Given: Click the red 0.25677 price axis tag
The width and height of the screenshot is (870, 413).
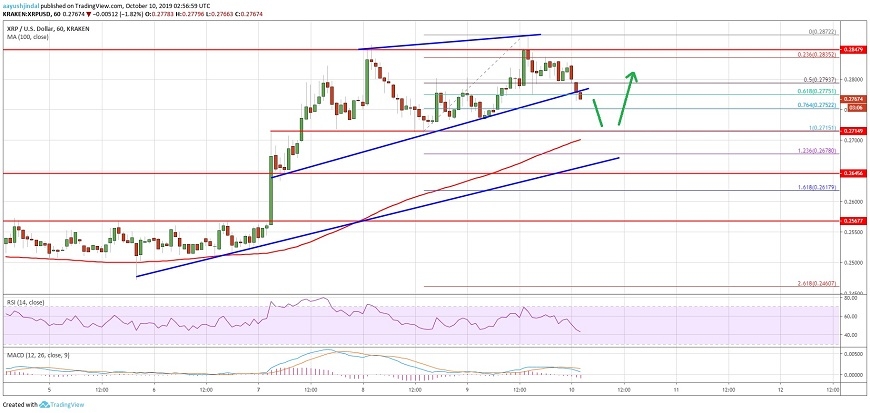Looking at the screenshot, I should coord(853,220).
